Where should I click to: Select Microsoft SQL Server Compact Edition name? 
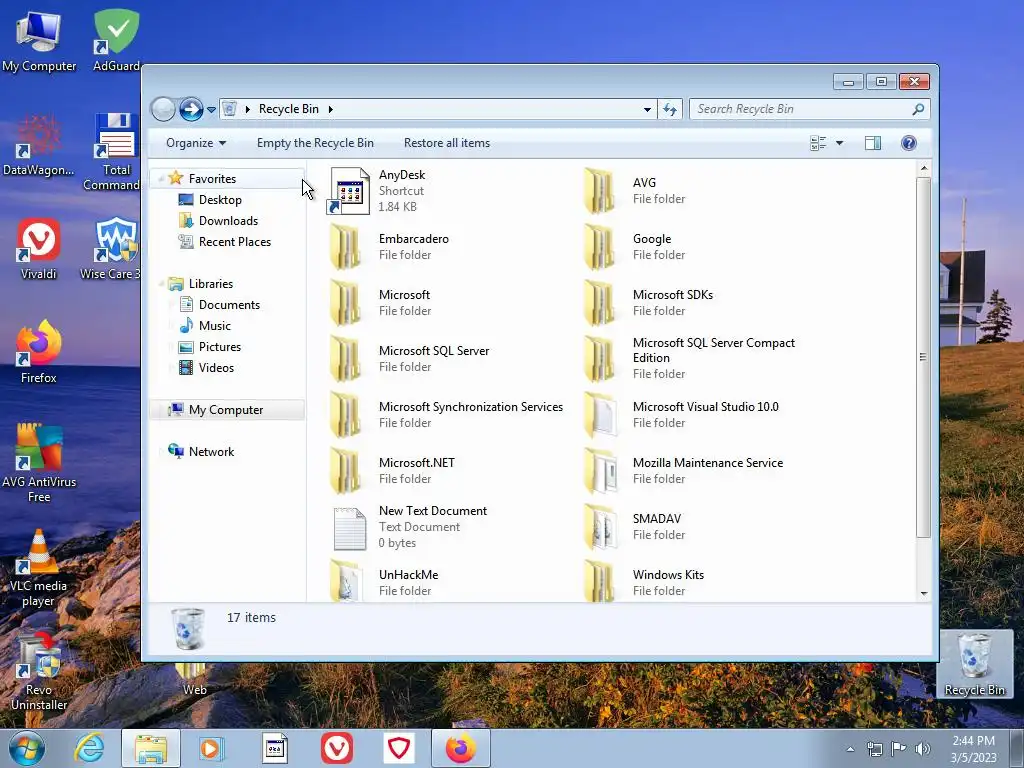714,350
